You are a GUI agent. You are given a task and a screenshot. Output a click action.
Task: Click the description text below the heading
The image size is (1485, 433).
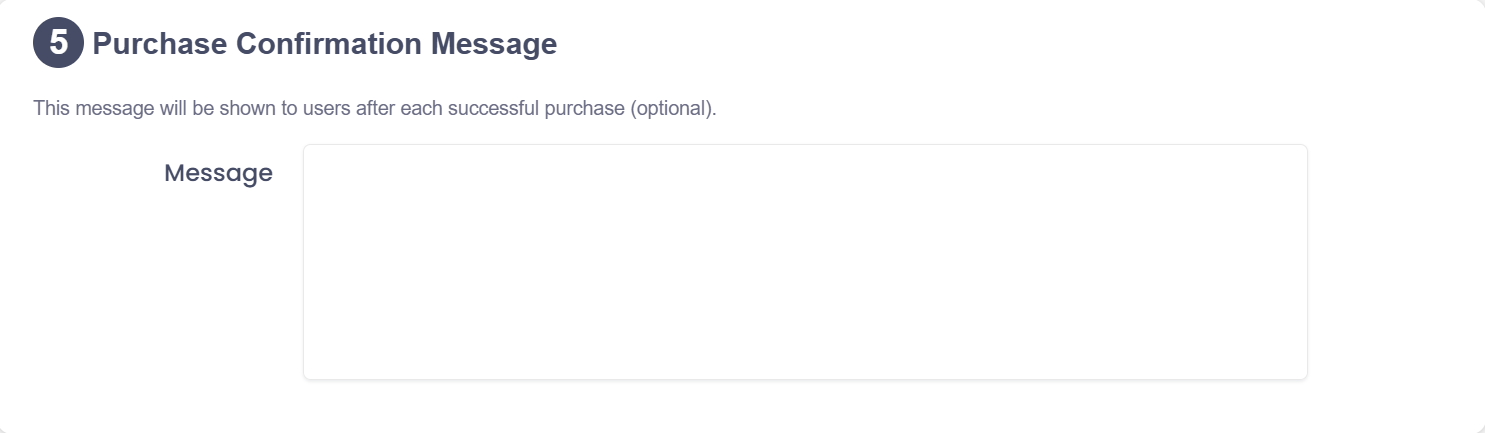pyautogui.click(x=375, y=108)
